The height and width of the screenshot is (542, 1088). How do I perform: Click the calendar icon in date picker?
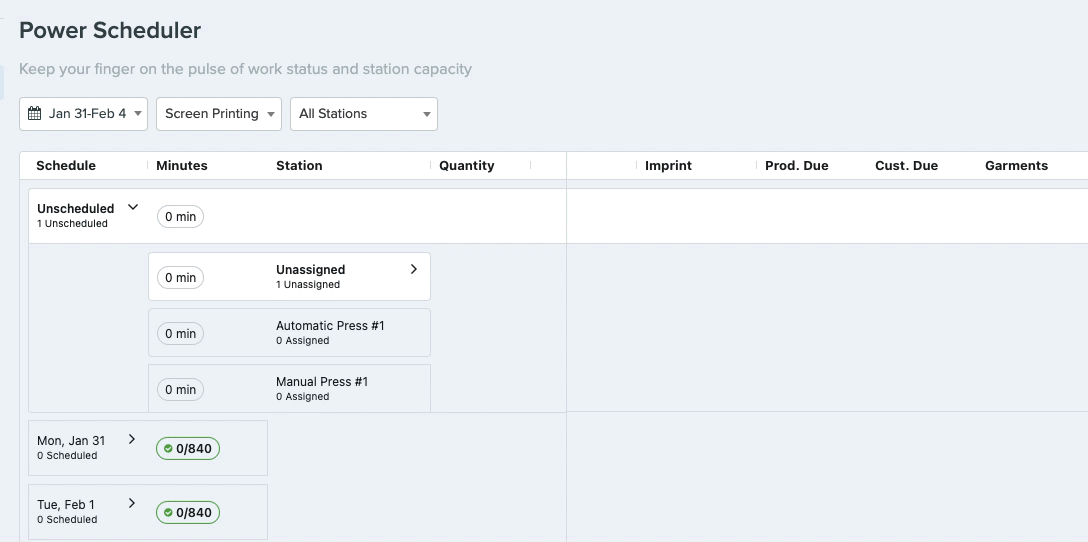(x=34, y=113)
